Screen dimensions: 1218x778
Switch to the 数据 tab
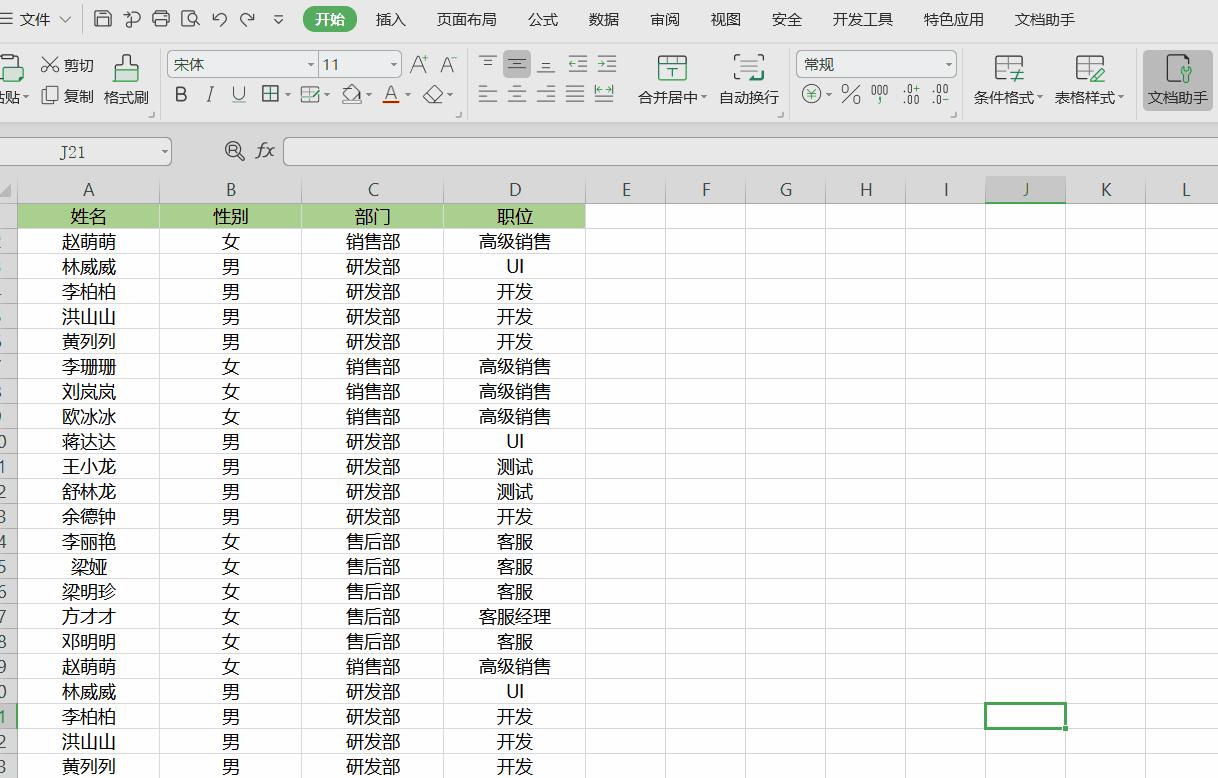point(604,19)
